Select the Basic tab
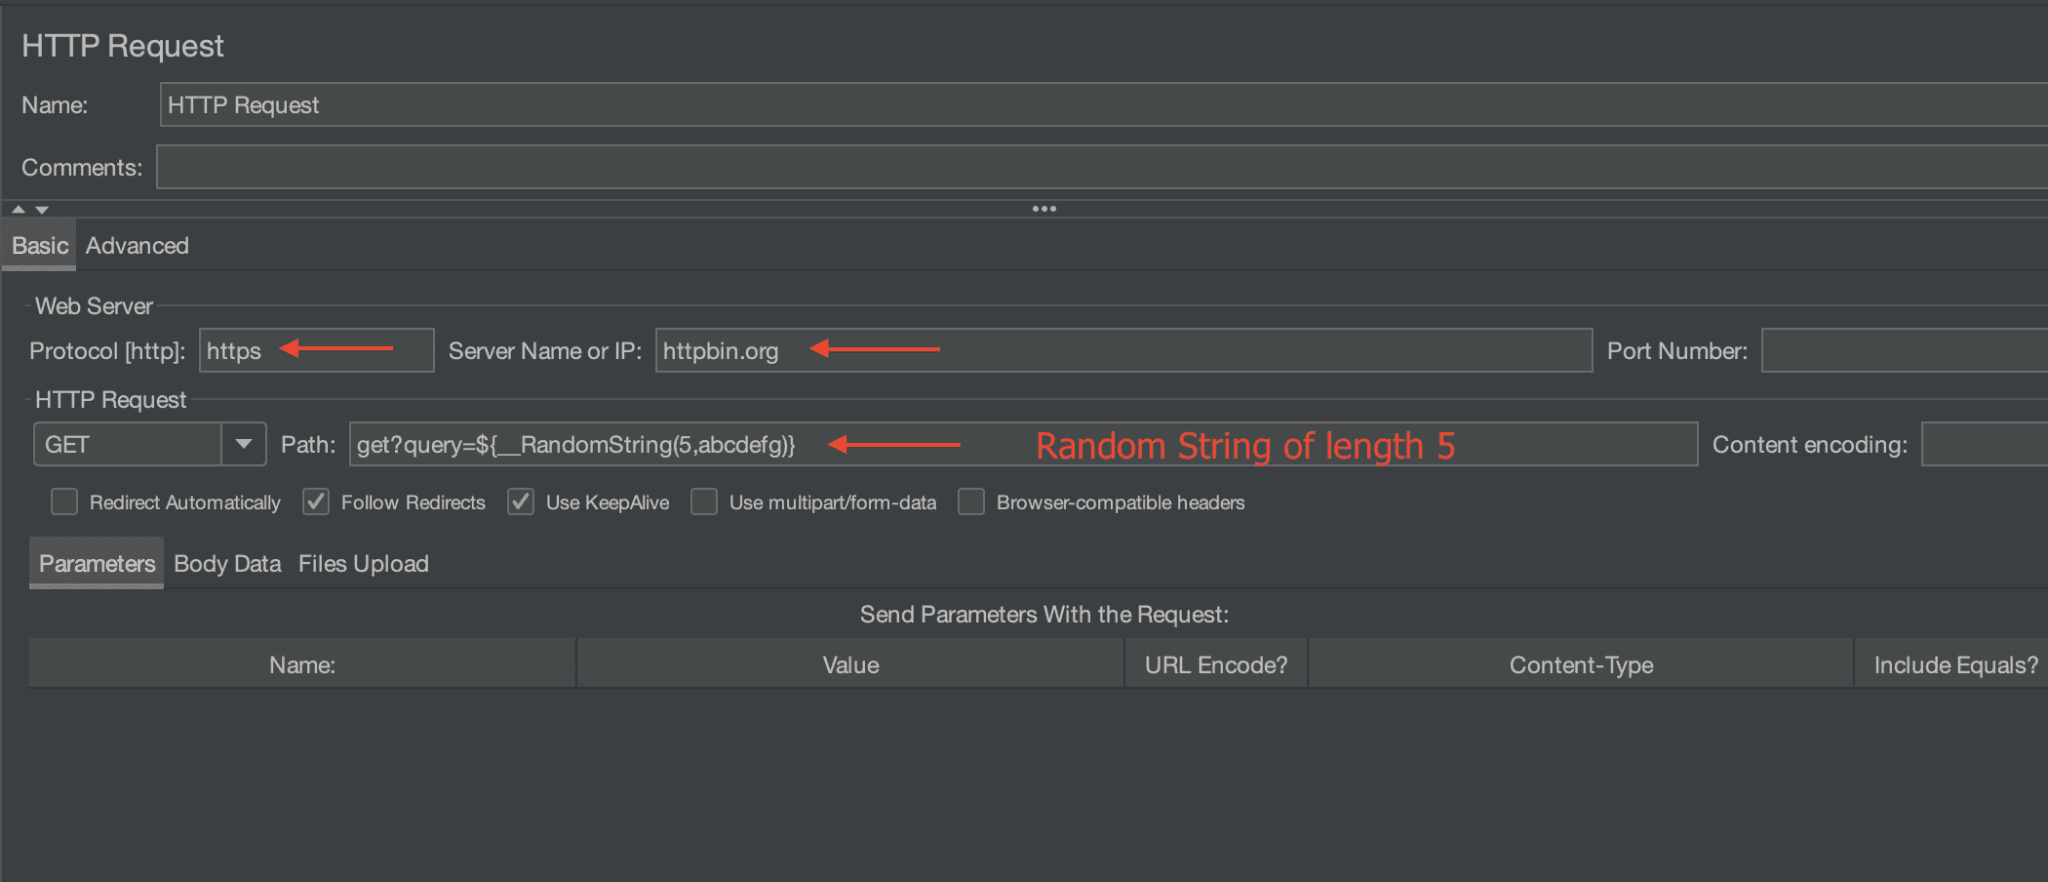This screenshot has width=2048, height=882. pos(40,246)
